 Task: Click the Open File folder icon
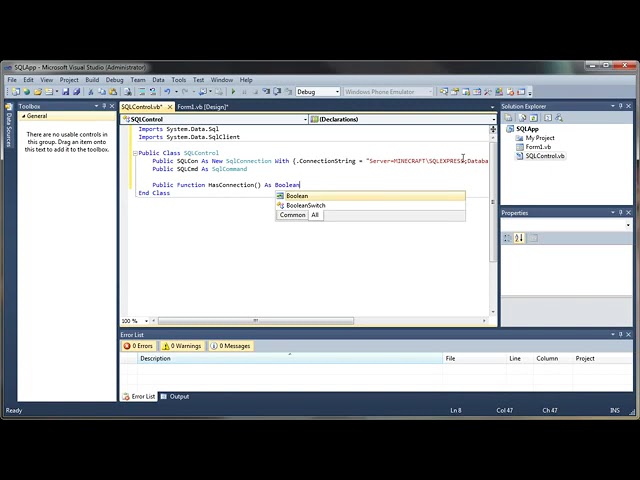38,91
